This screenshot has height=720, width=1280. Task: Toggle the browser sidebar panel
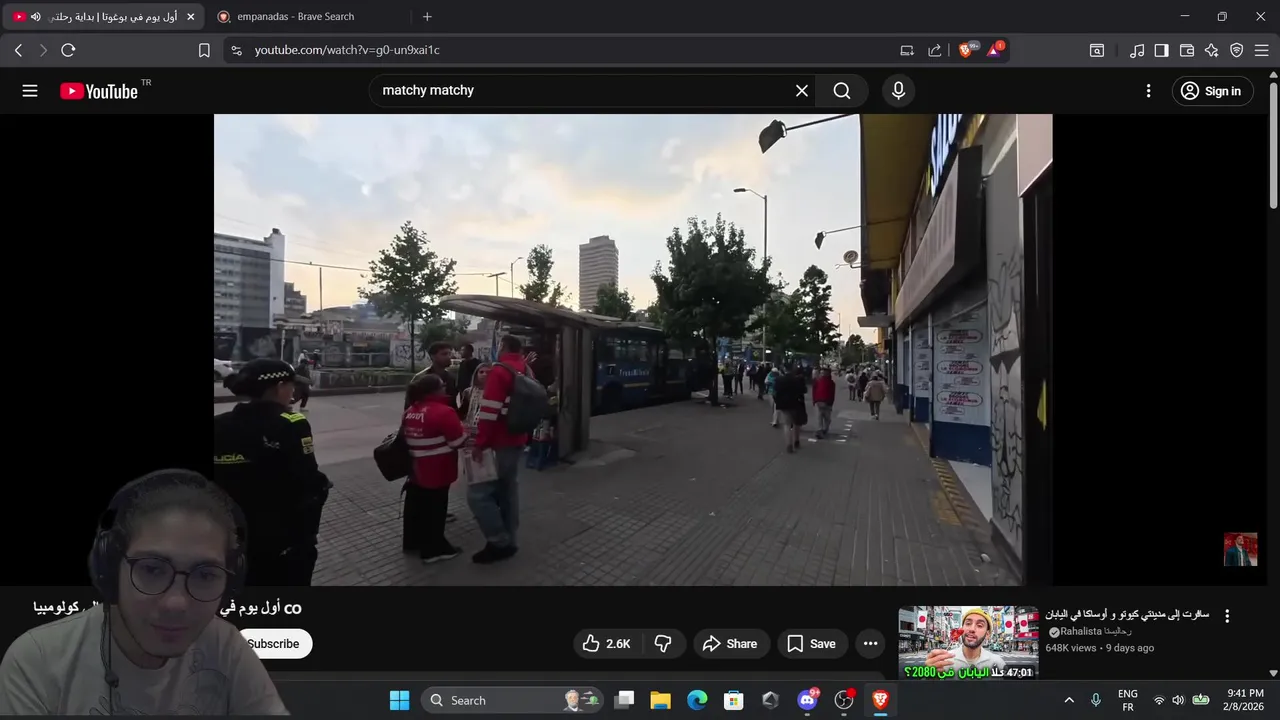coord(1162,50)
